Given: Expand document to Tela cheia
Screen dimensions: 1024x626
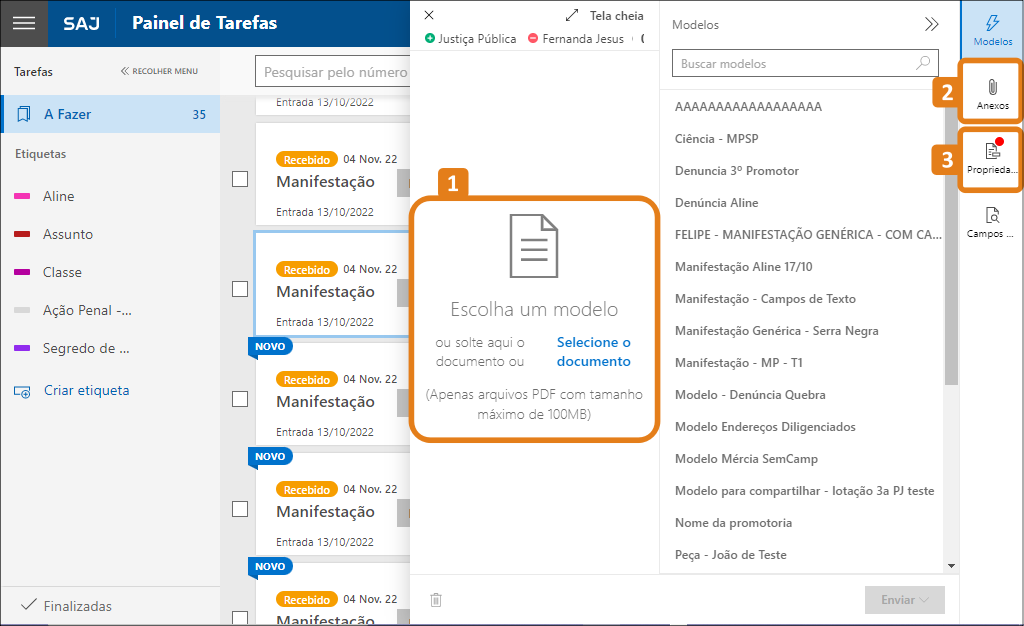Looking at the screenshot, I should [604, 16].
